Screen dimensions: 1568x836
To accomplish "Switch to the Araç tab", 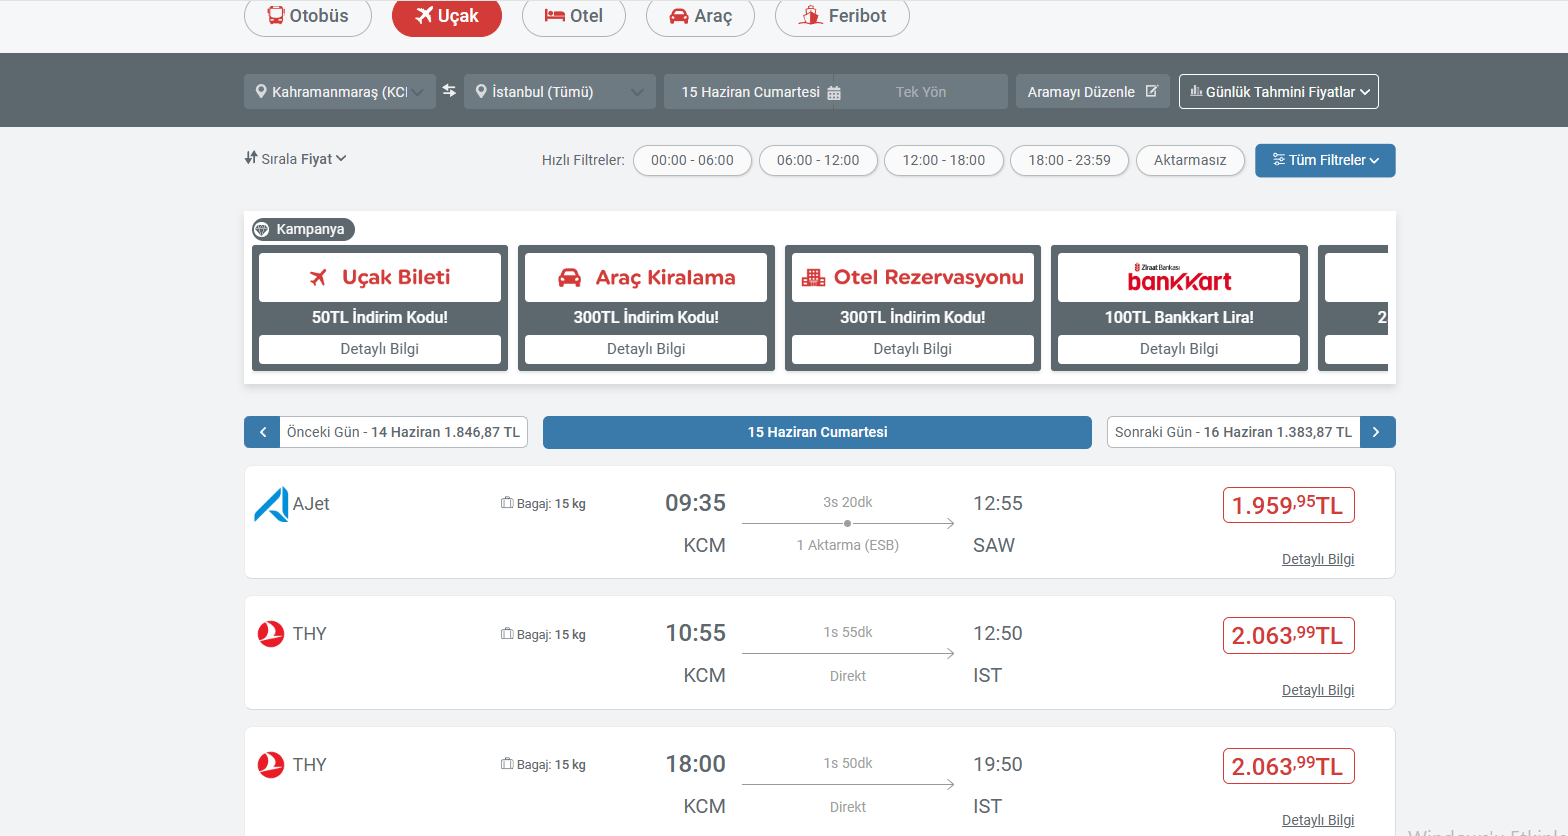I will (x=700, y=16).
